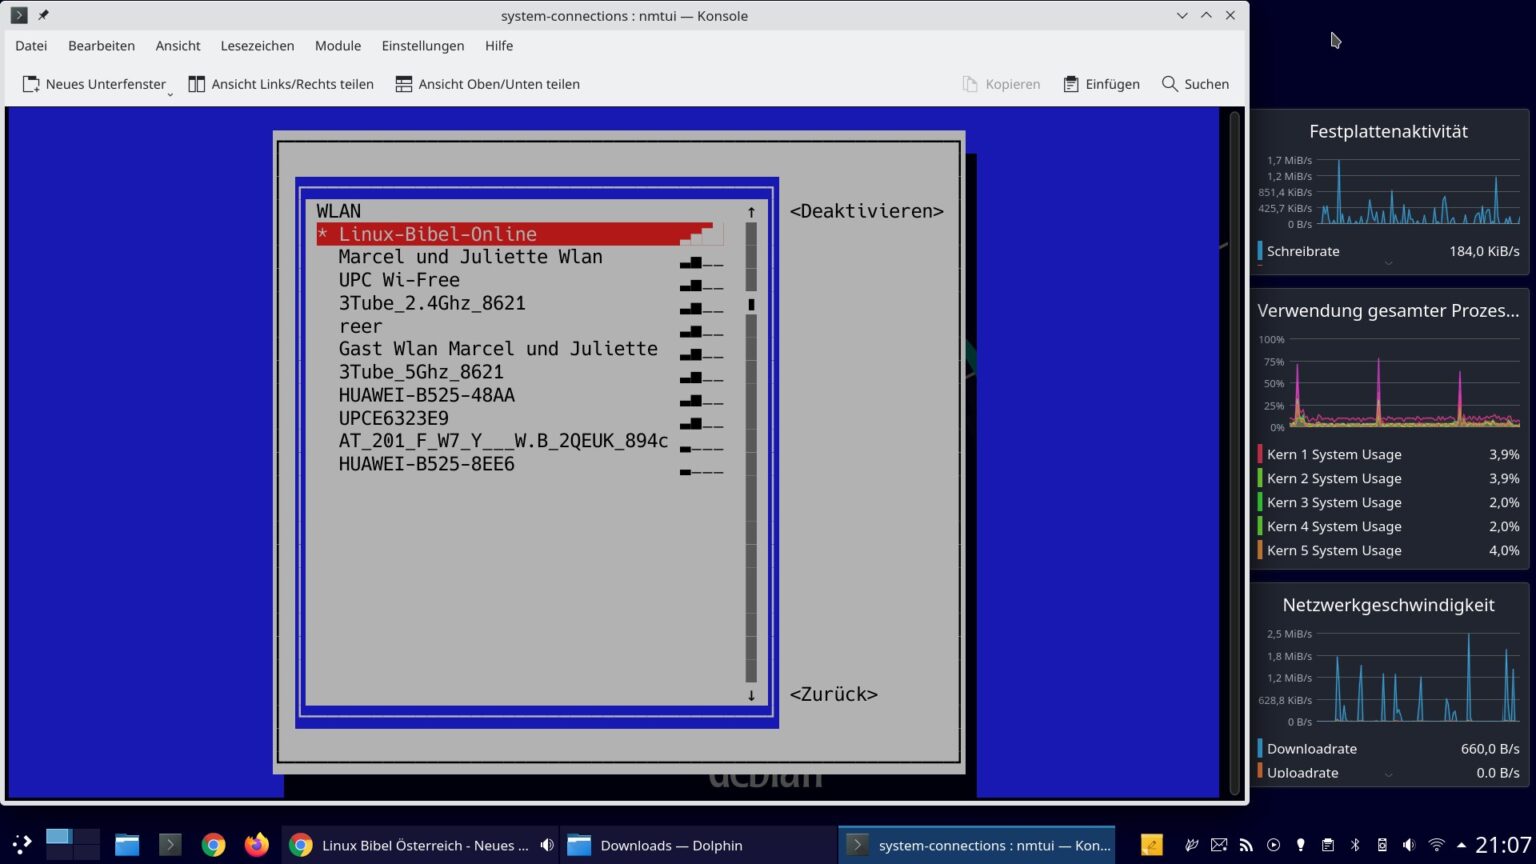Open the Lesezeichen menu
Image resolution: width=1536 pixels, height=864 pixels.
point(257,46)
